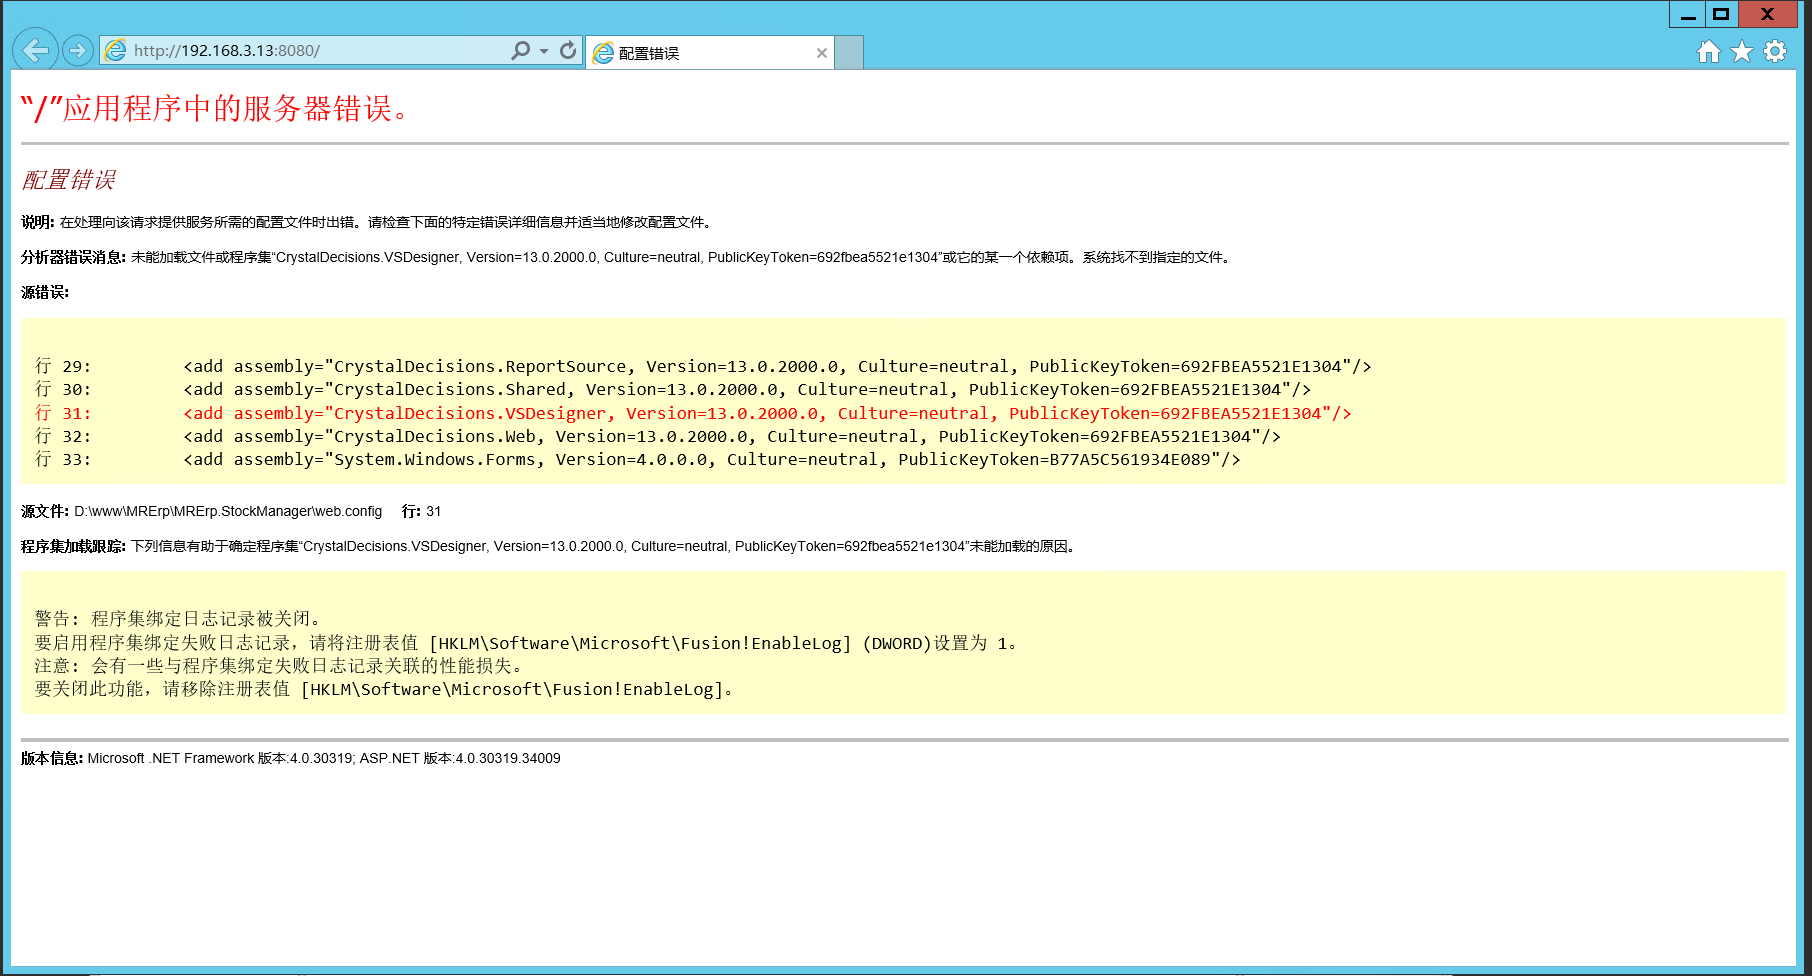Click source file path D:\www\MRErp web.config
This screenshot has width=1812, height=976.
[x=228, y=511]
